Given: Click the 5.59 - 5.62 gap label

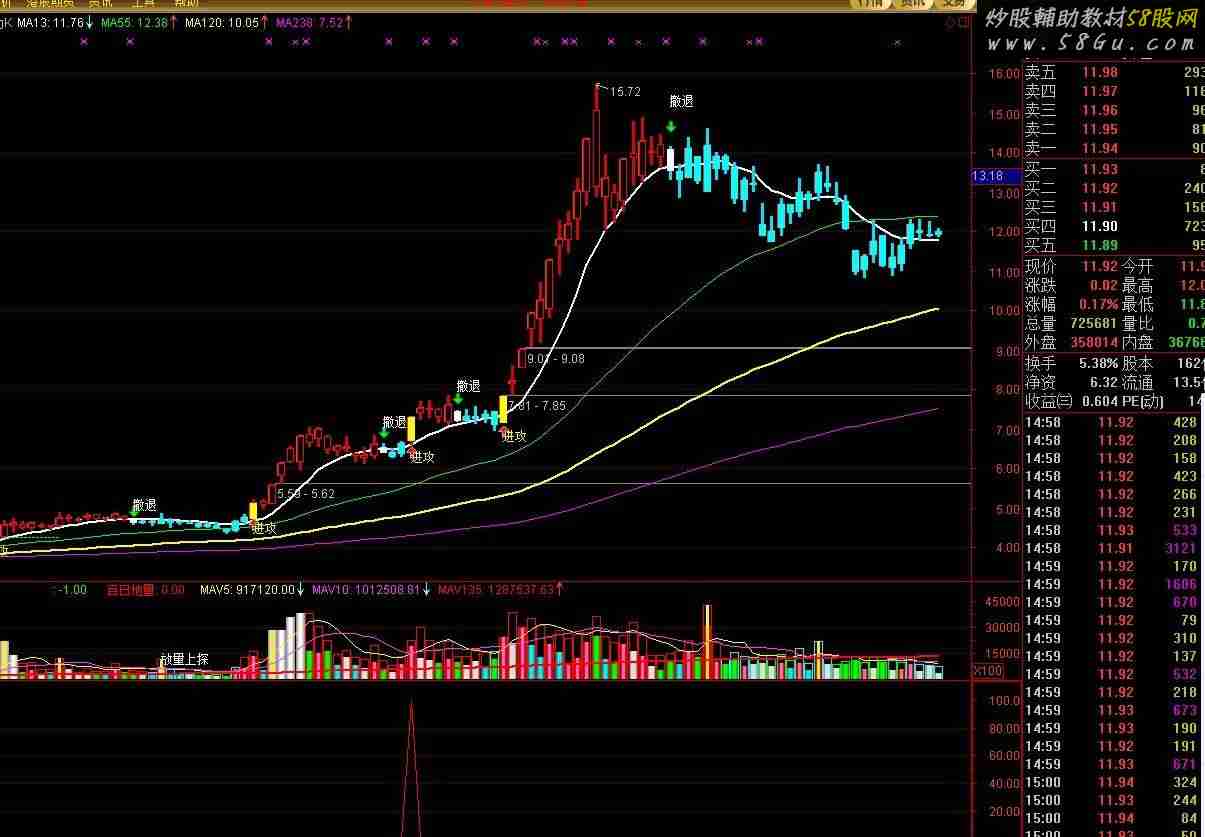Looking at the screenshot, I should click(306, 493).
